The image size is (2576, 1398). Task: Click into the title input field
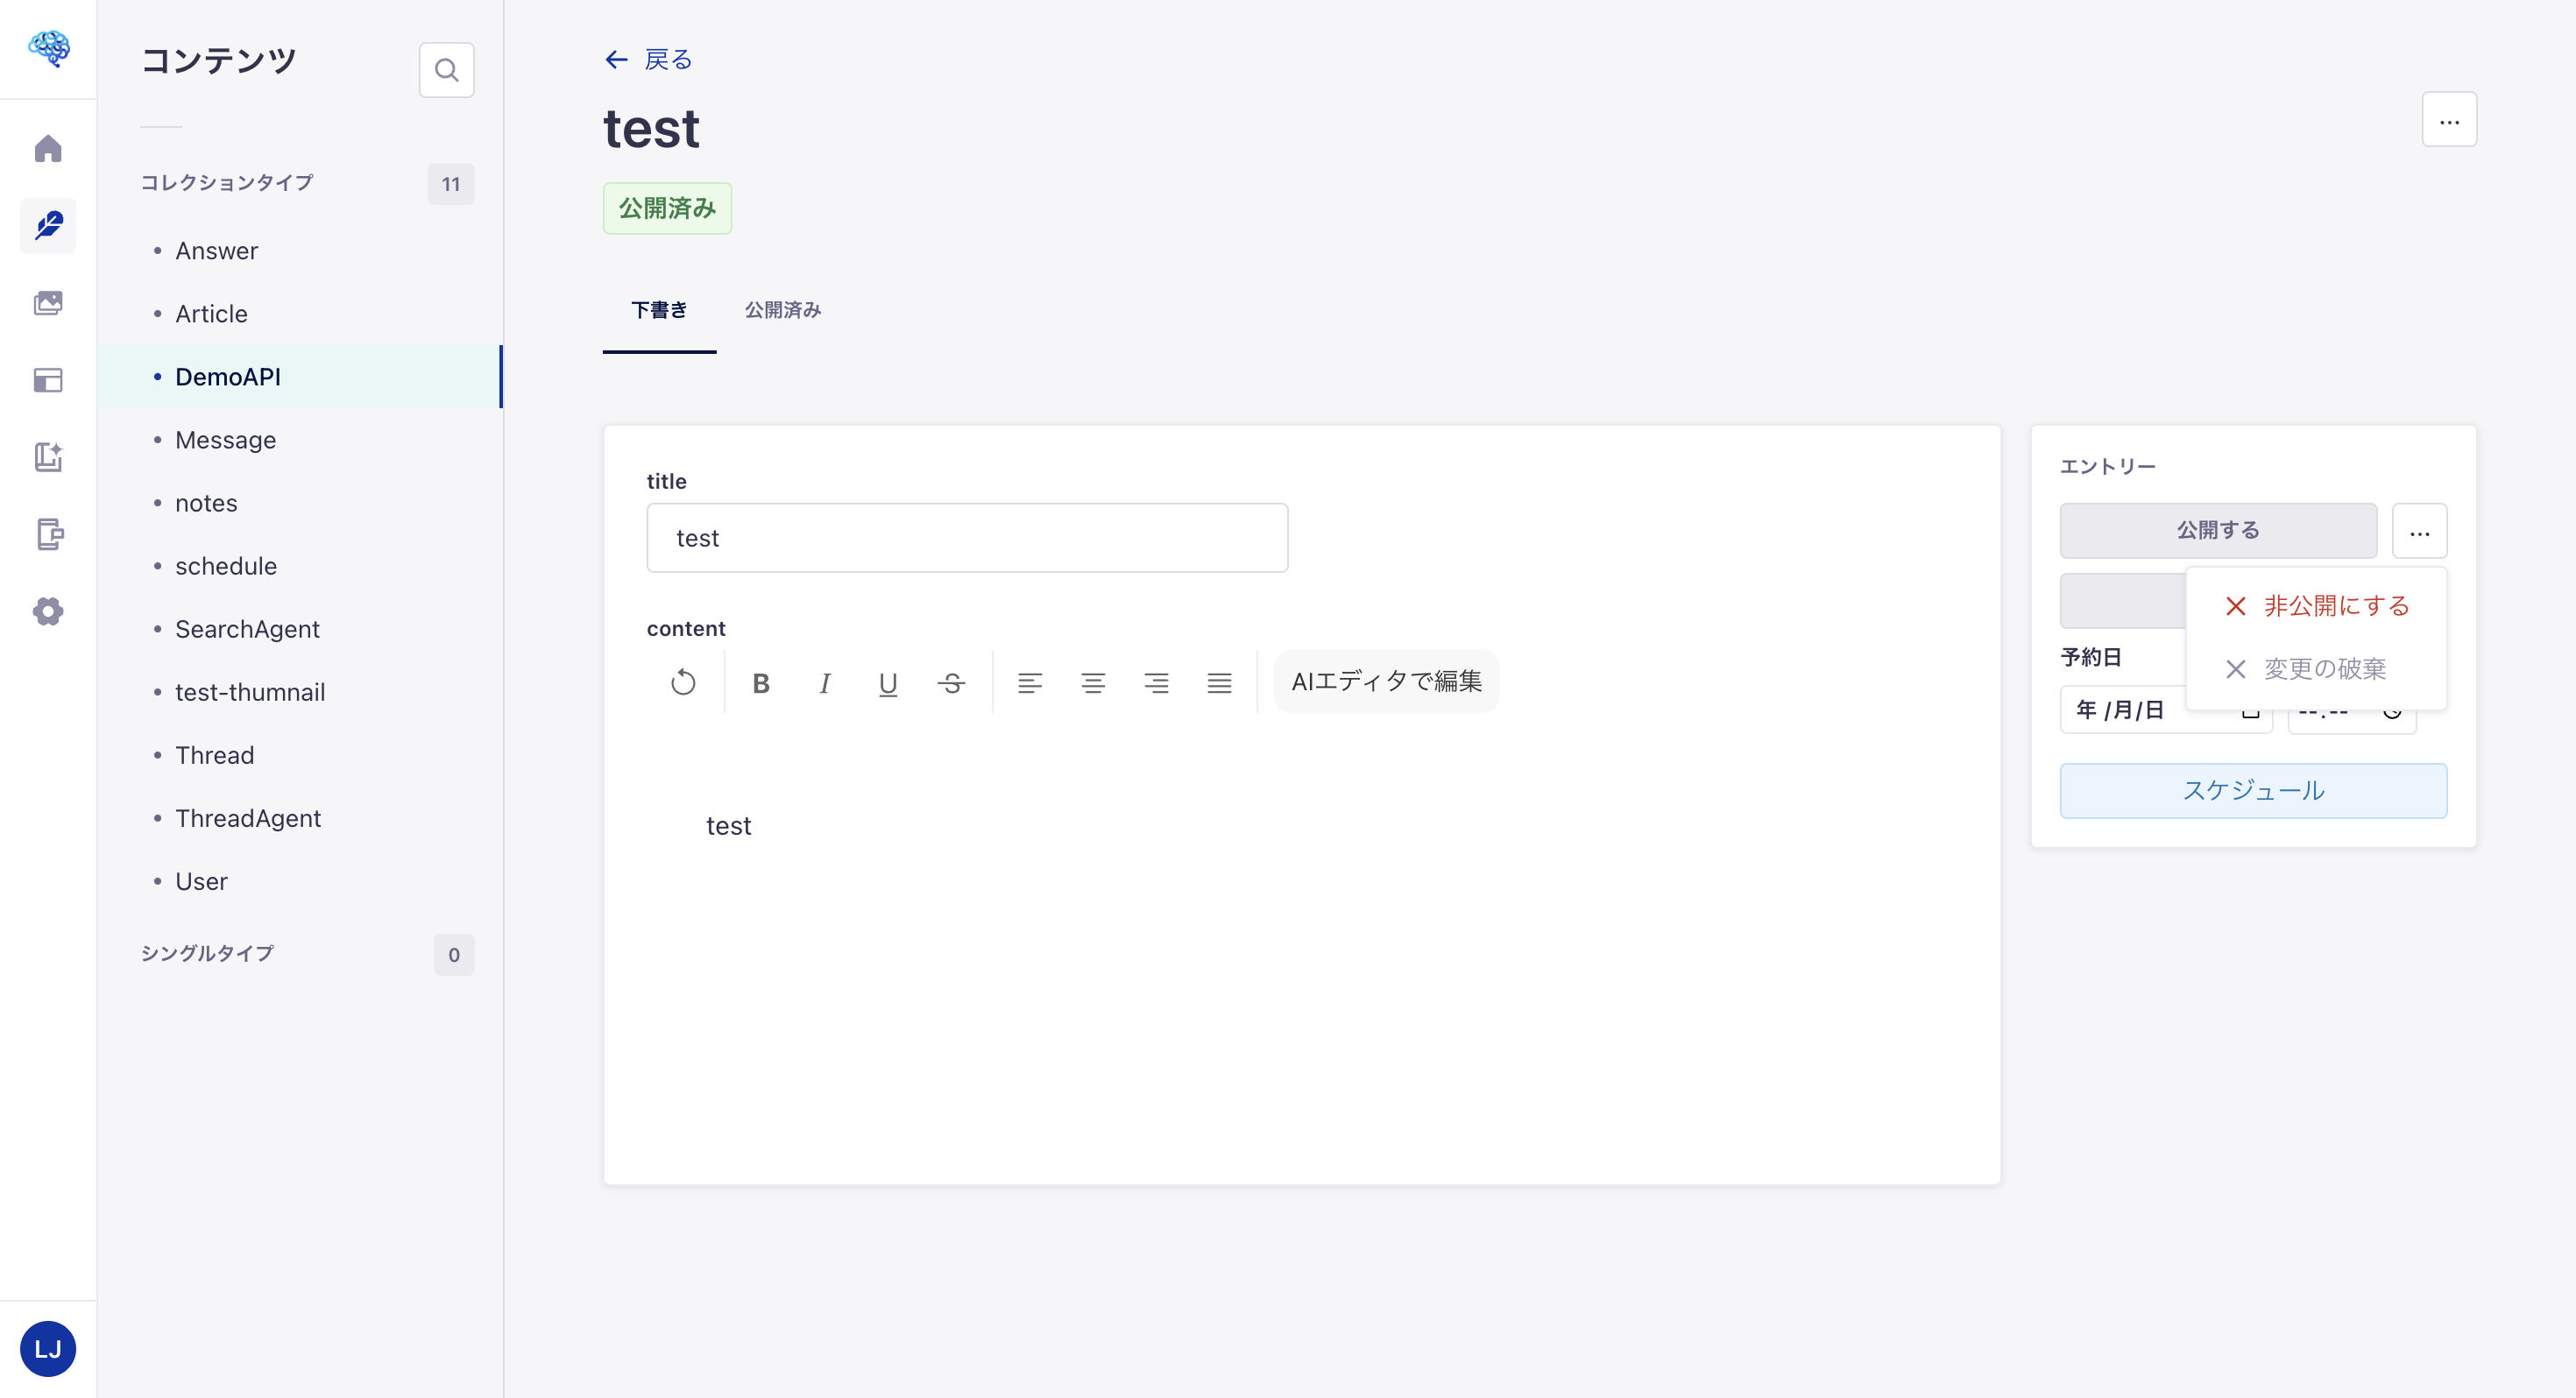pos(966,538)
